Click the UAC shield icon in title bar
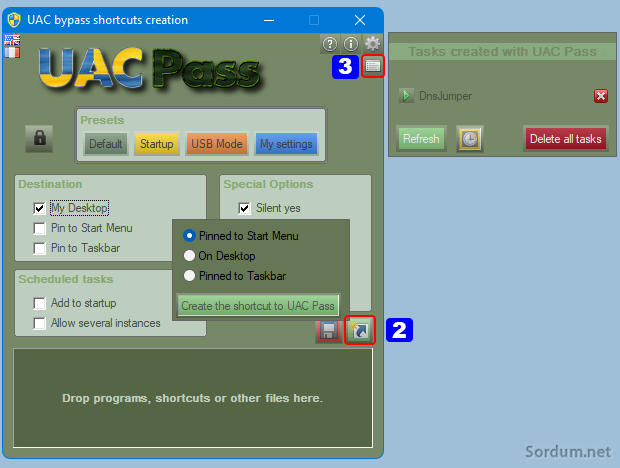620x468 pixels. 14,20
